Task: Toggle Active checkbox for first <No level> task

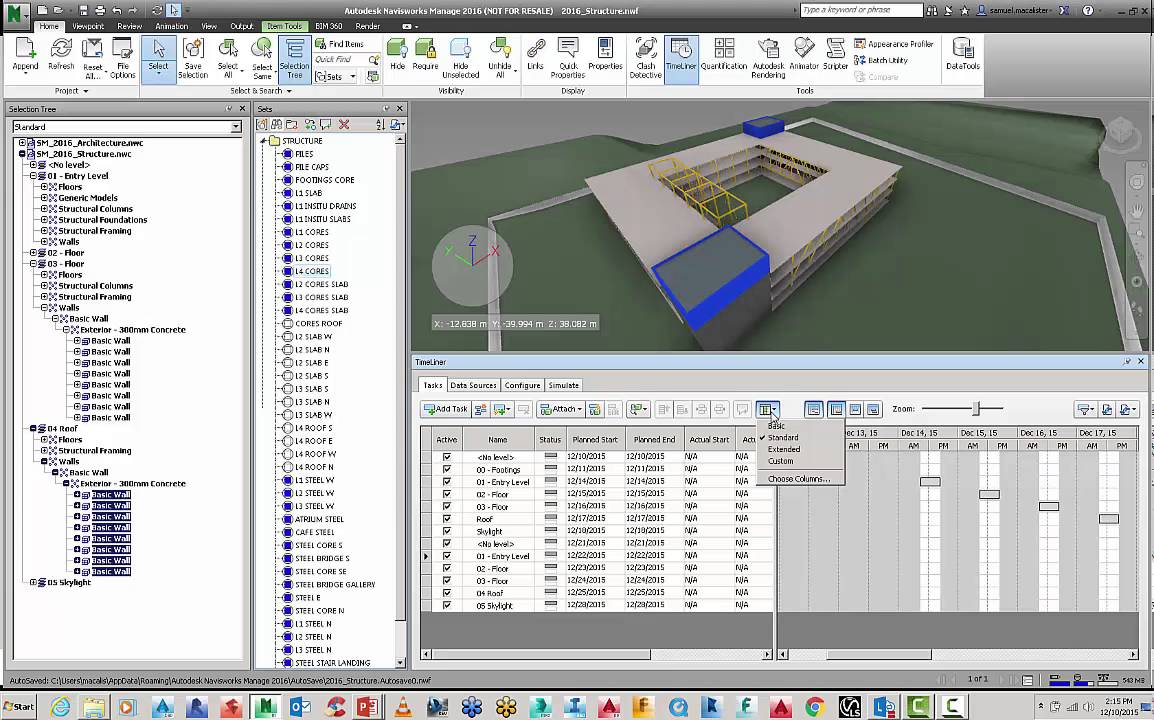Action: (x=447, y=456)
